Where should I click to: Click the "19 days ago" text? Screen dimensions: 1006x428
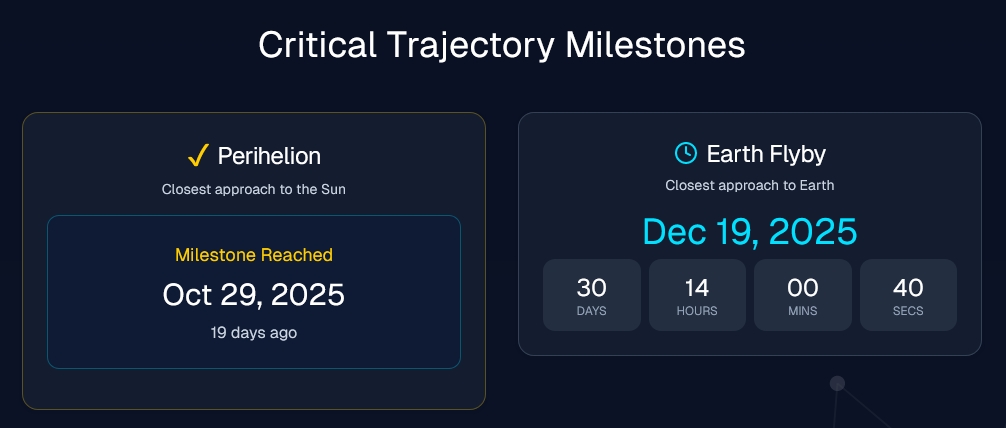[x=254, y=333]
